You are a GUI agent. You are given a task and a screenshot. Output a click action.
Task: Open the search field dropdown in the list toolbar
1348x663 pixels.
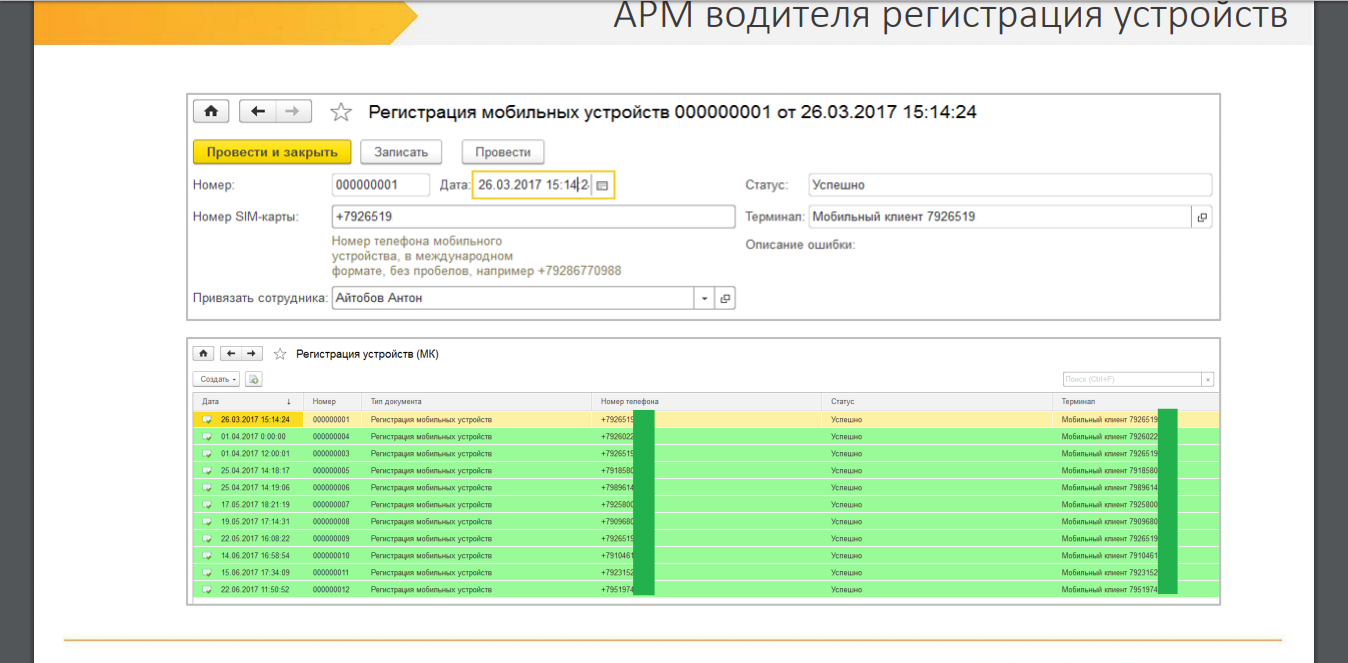(x=1207, y=379)
